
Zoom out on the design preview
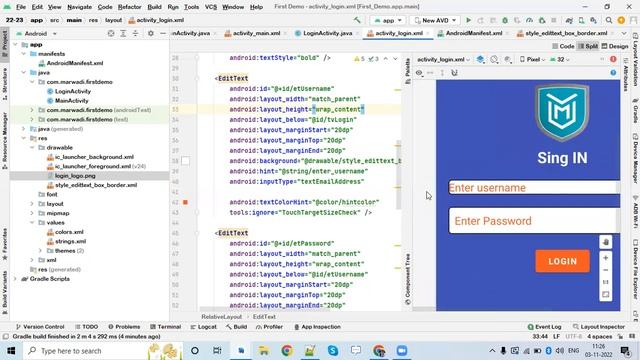pos(606,270)
